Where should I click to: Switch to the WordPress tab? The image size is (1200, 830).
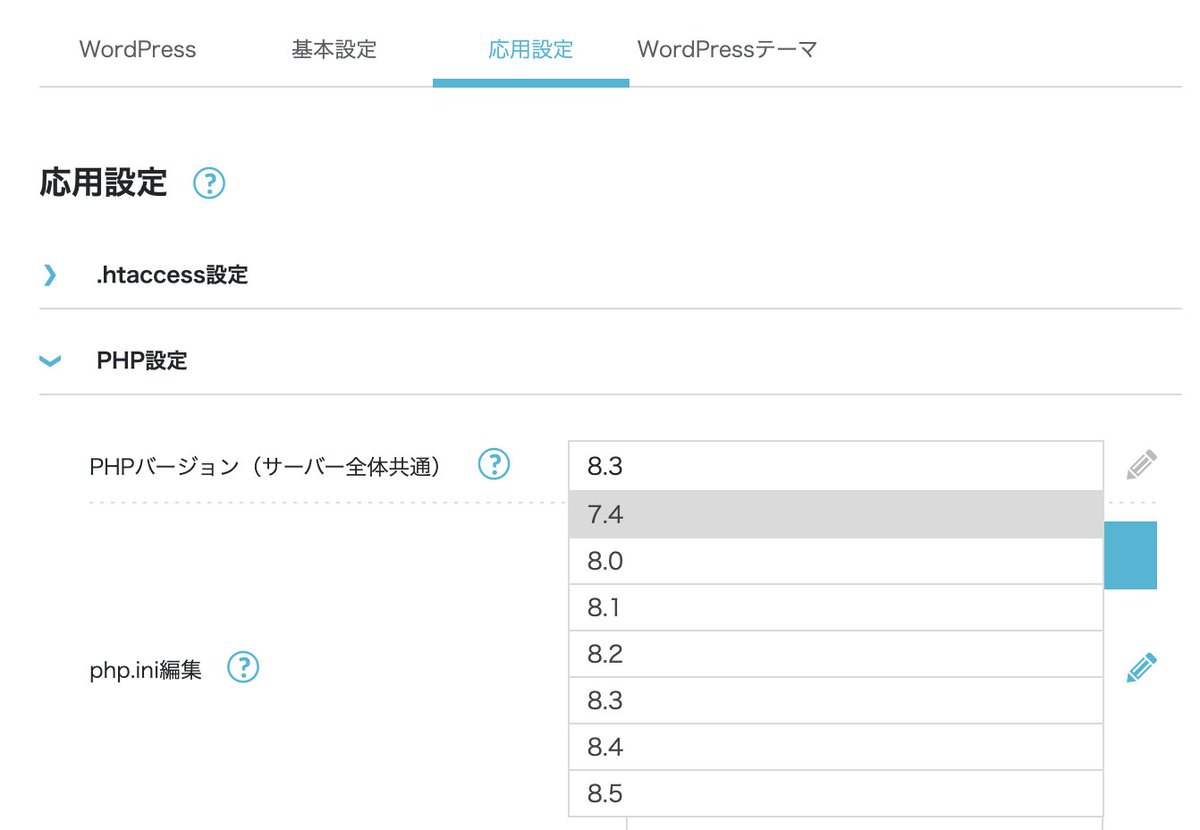pyautogui.click(x=138, y=49)
